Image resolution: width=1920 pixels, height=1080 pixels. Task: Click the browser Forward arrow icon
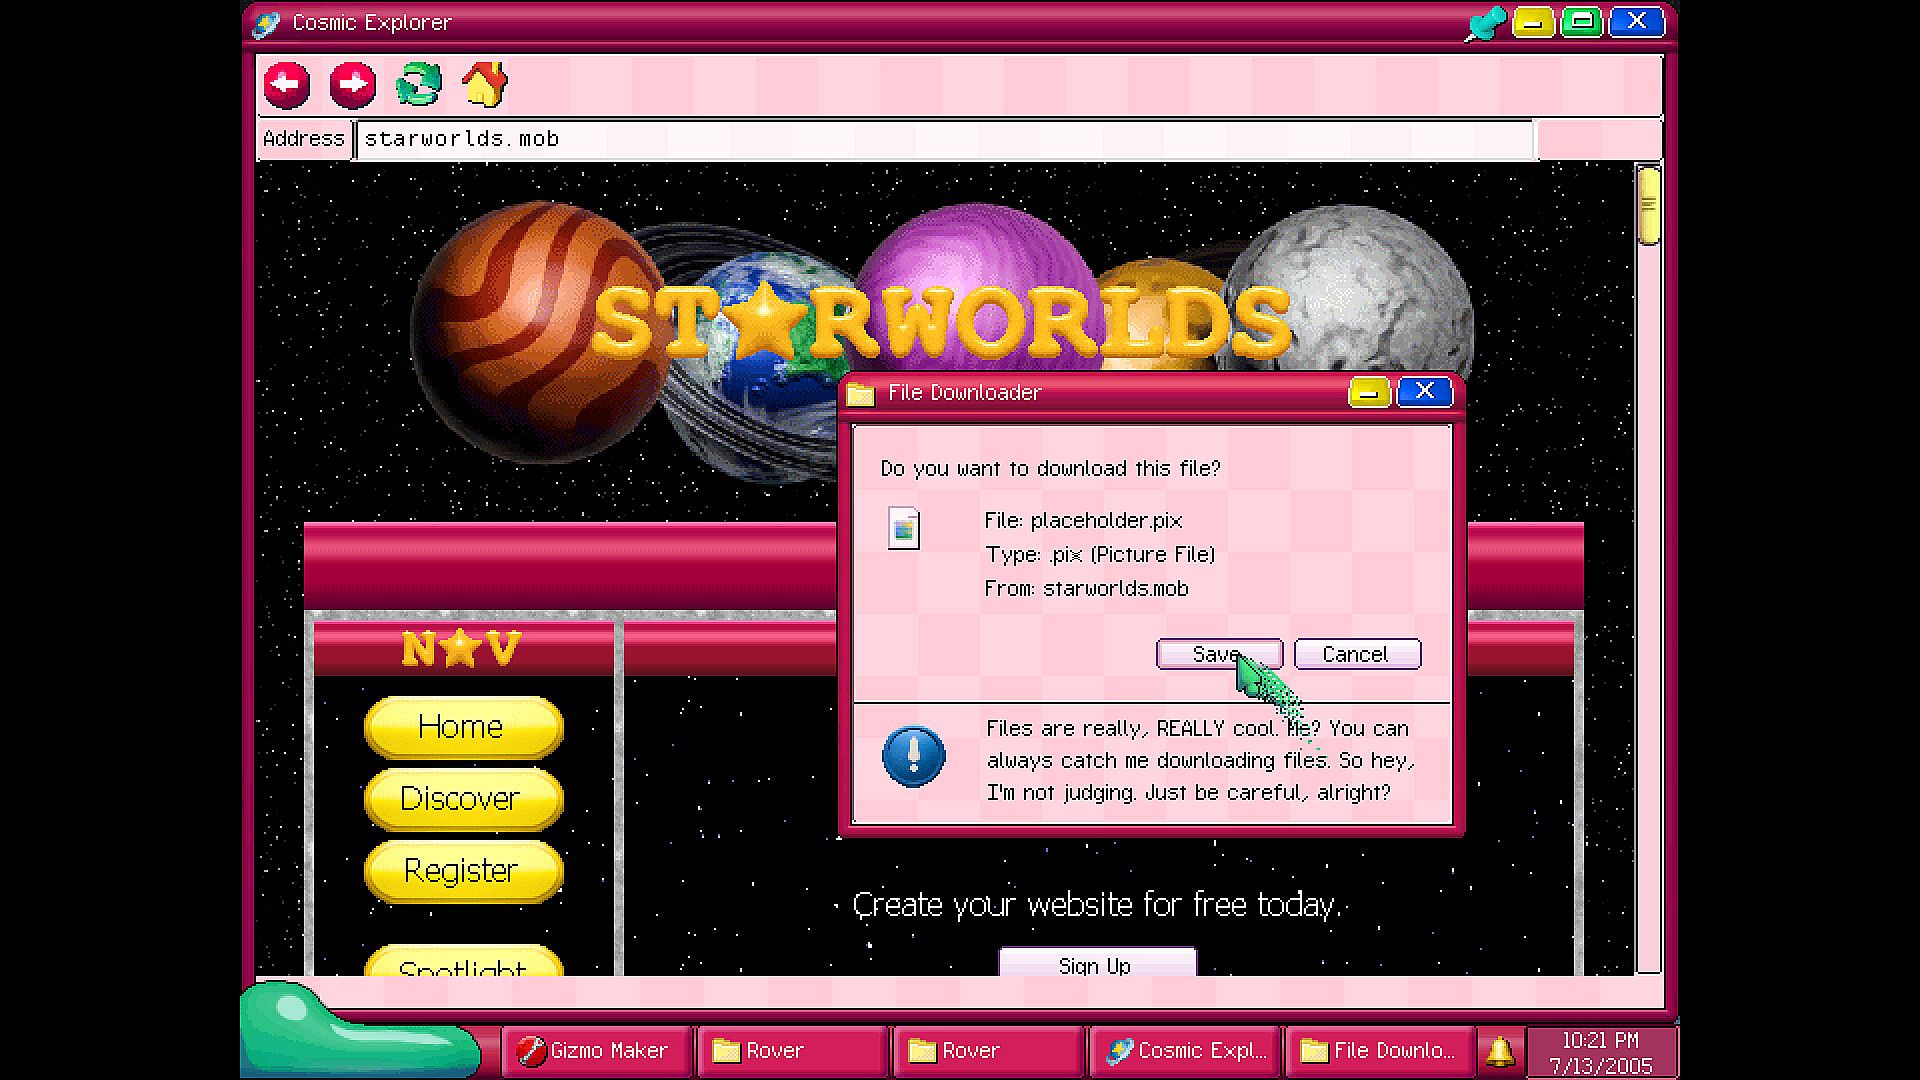pyautogui.click(x=353, y=85)
